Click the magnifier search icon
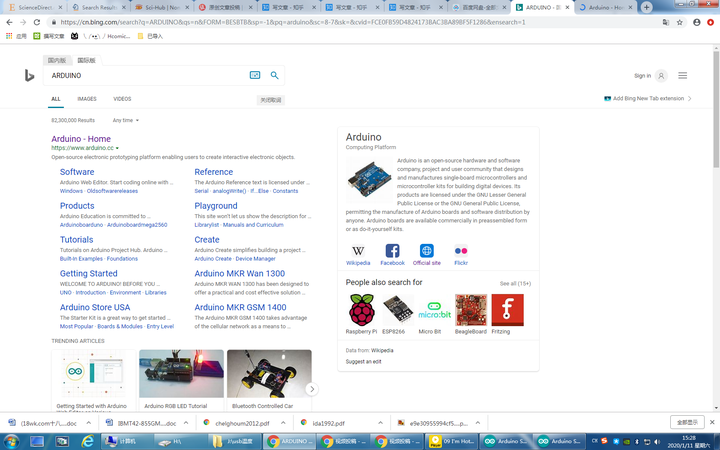Screen dimensions: 720x450 coord(275,75)
